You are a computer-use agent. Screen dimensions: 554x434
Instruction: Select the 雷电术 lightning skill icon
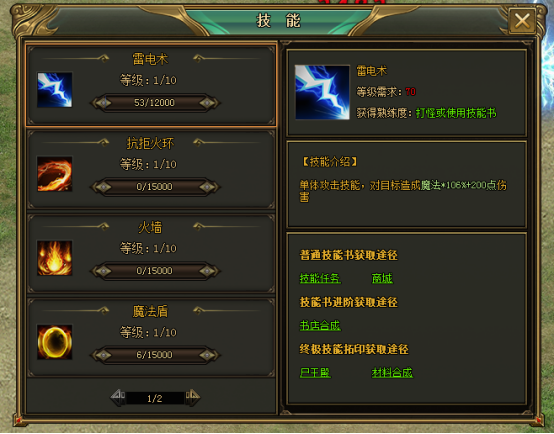pos(55,90)
